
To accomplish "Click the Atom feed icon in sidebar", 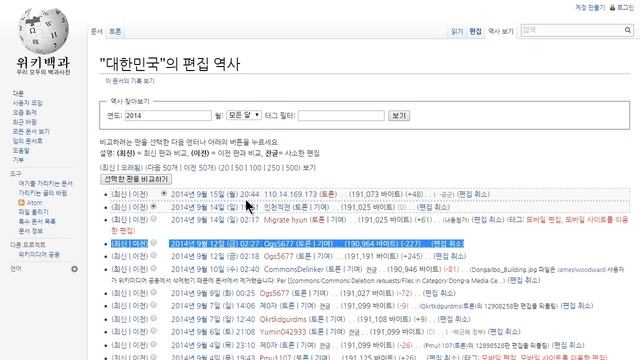I will [x=21, y=202].
